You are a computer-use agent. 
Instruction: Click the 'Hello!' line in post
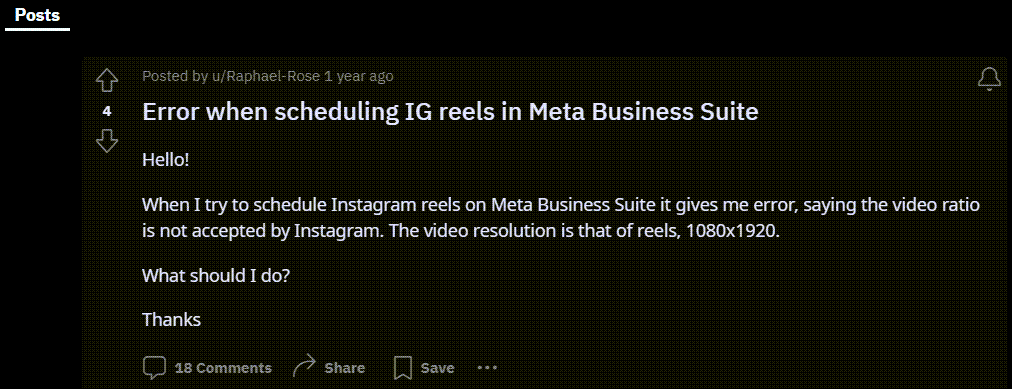(x=166, y=159)
